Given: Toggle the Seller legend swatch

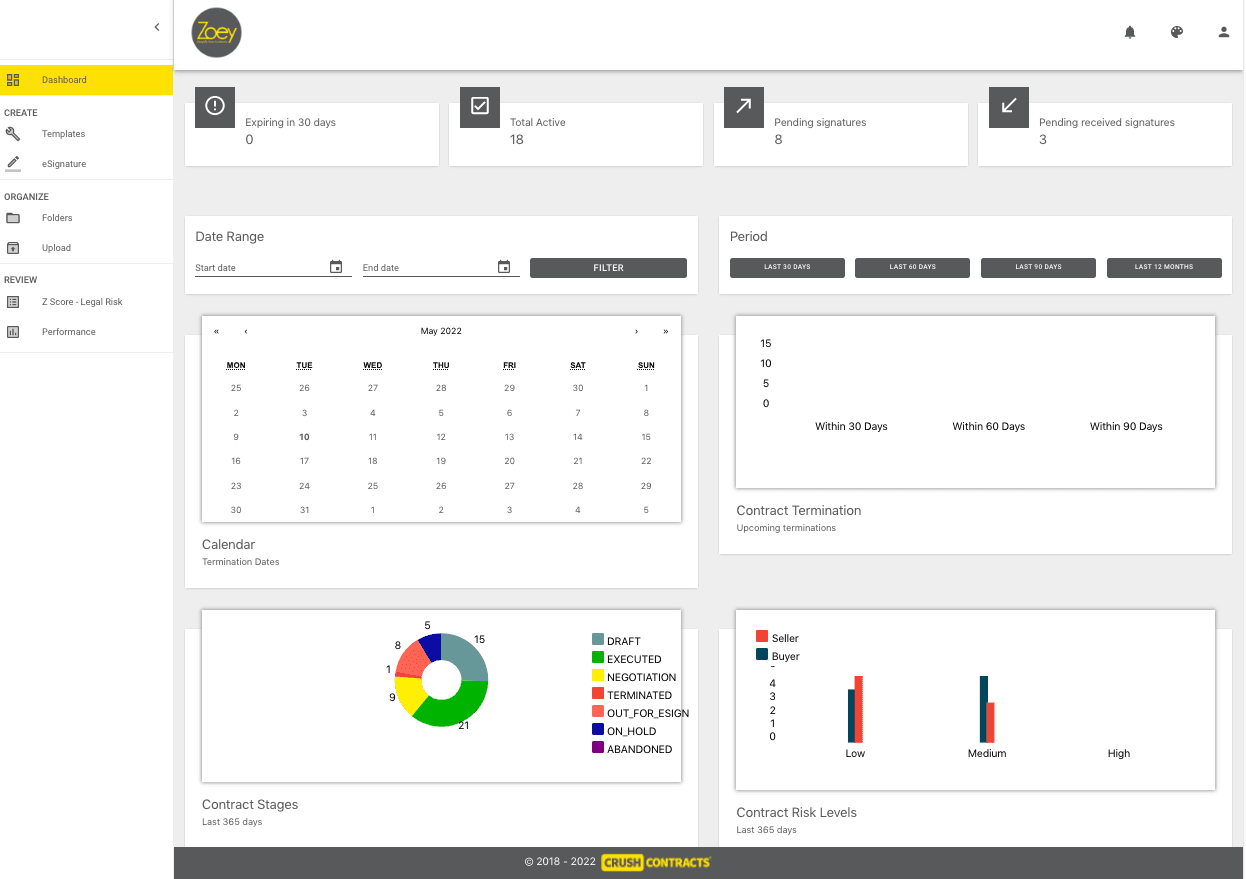Looking at the screenshot, I should tap(762, 637).
